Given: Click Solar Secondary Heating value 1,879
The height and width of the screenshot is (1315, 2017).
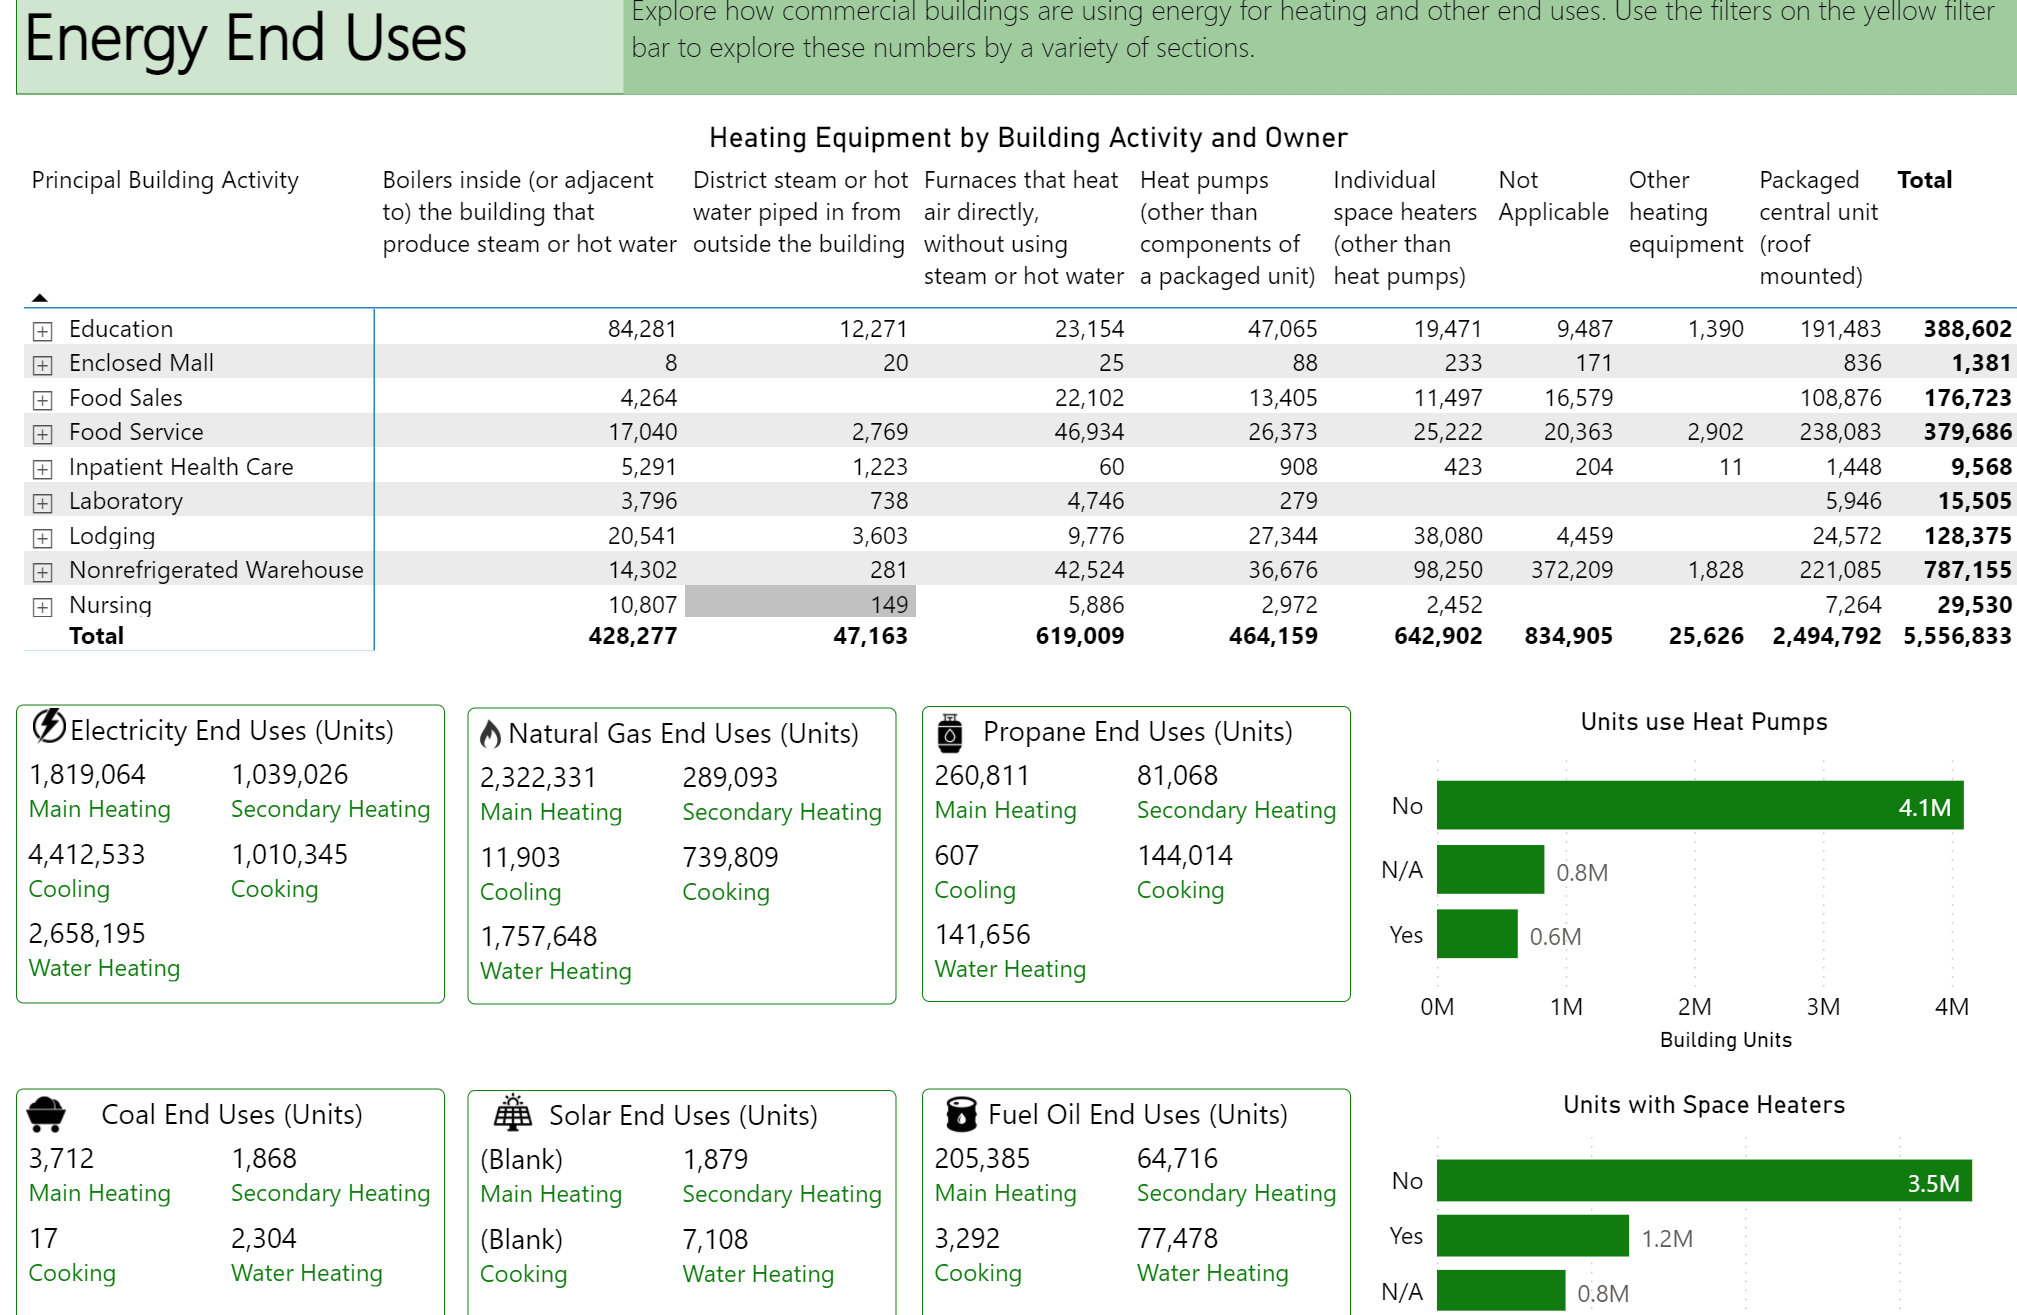Looking at the screenshot, I should 715,1160.
